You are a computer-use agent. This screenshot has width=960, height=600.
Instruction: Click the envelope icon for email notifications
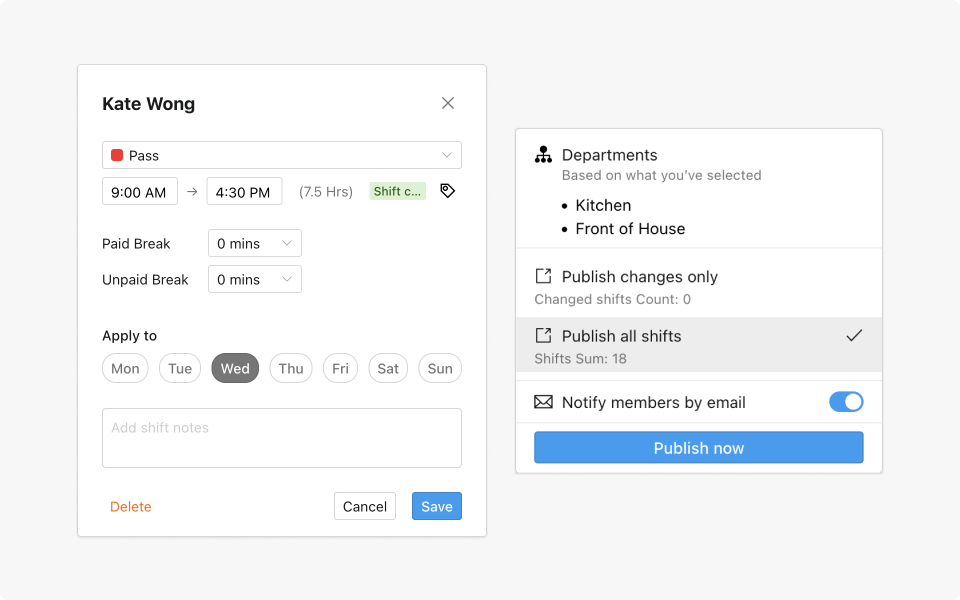coord(543,401)
